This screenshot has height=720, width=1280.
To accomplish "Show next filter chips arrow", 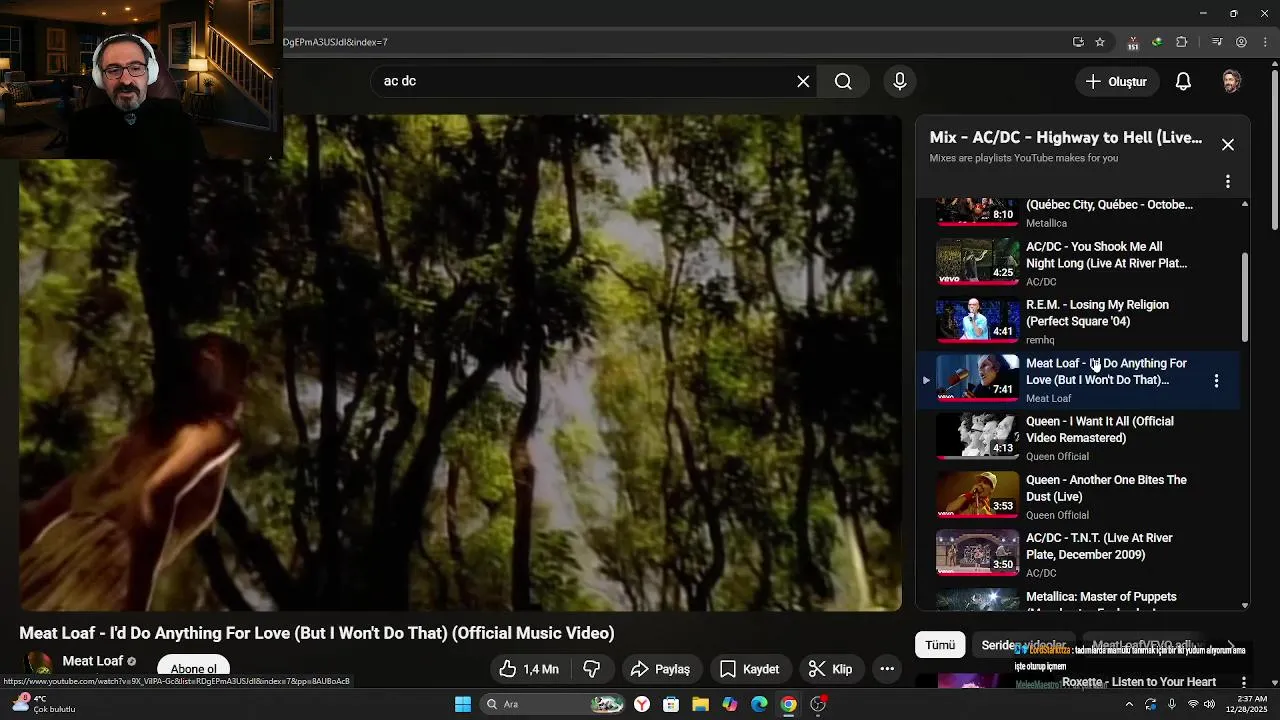I will click(1231, 645).
